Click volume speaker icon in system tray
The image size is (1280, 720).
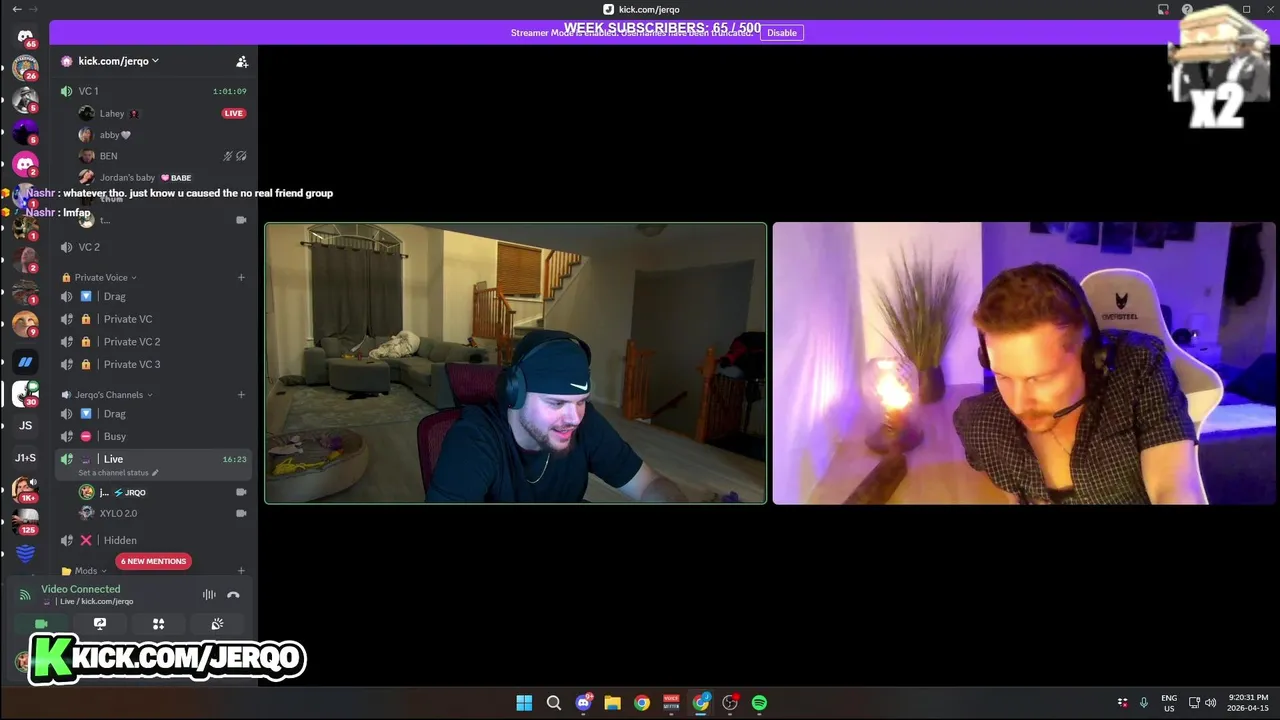click(1211, 703)
